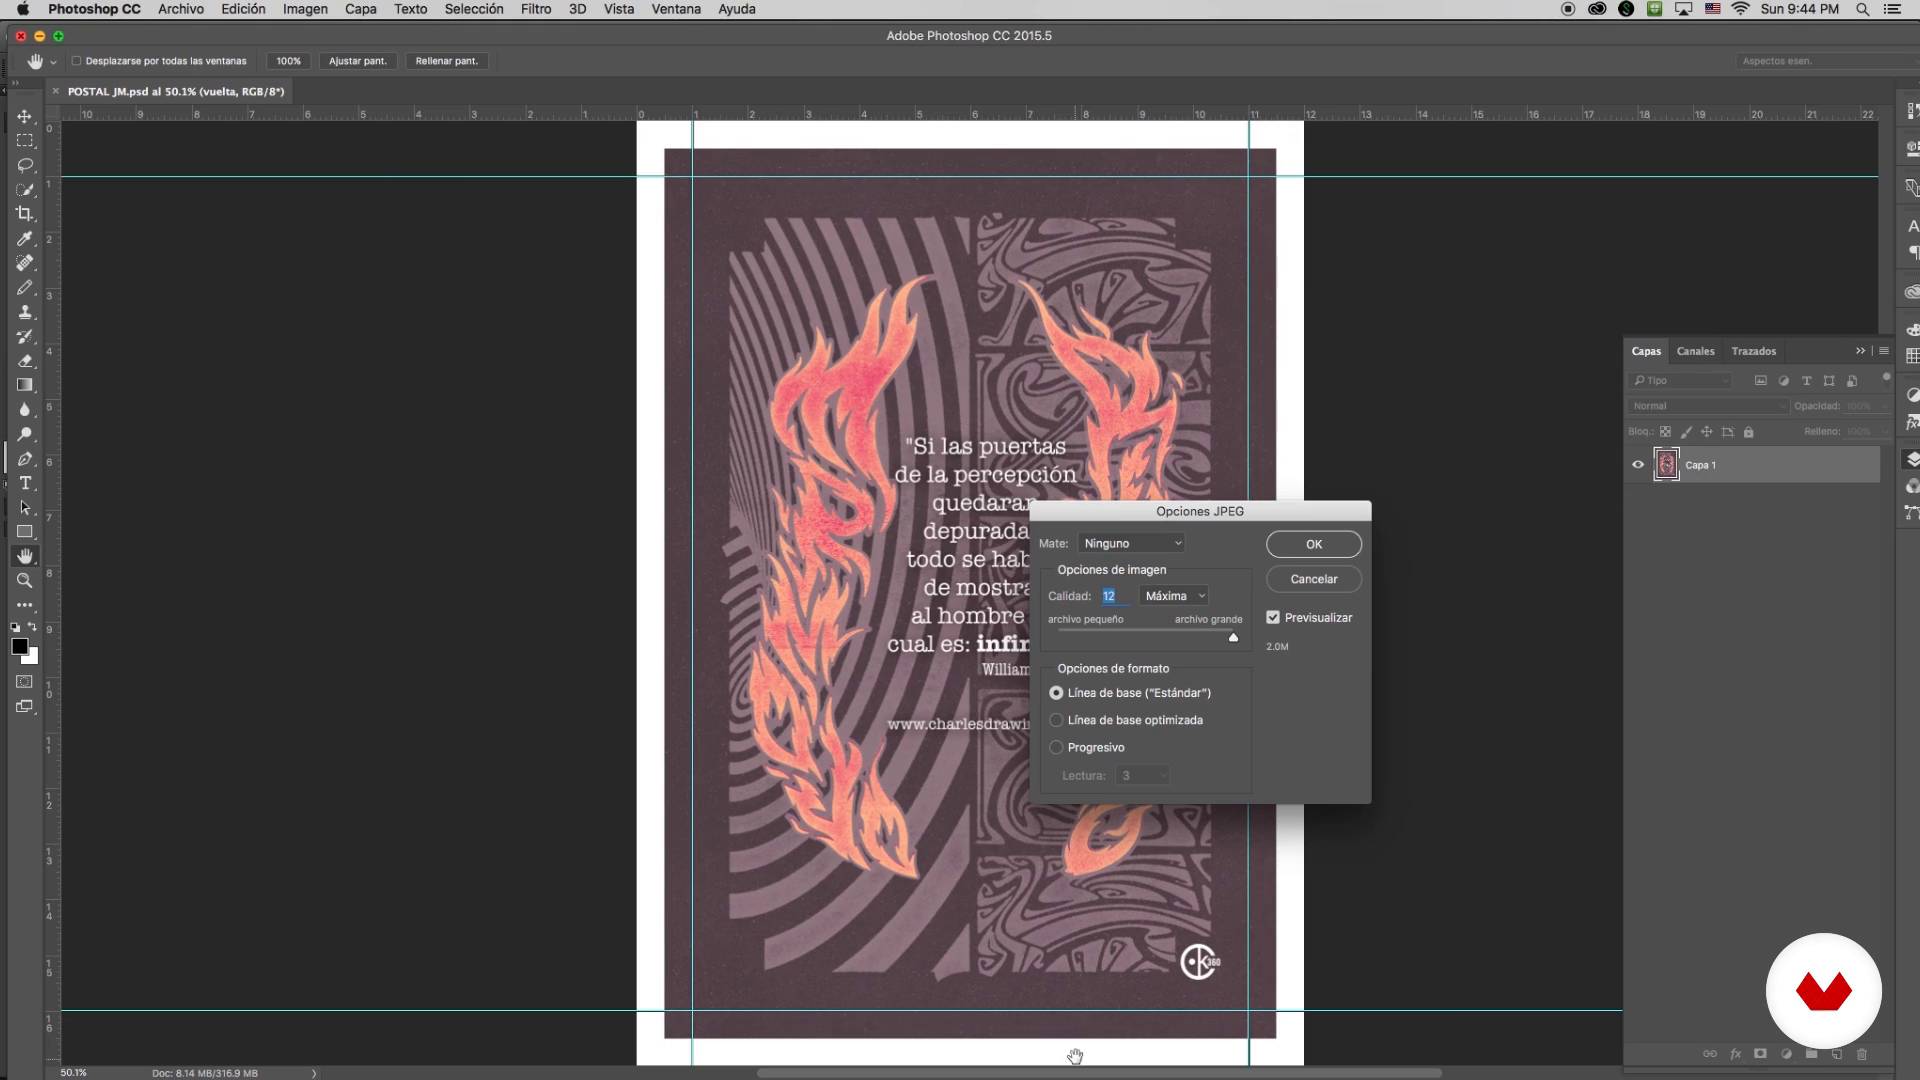Toggle lock transparent pixels in Capas
This screenshot has height=1080, width=1920.
(x=1665, y=432)
